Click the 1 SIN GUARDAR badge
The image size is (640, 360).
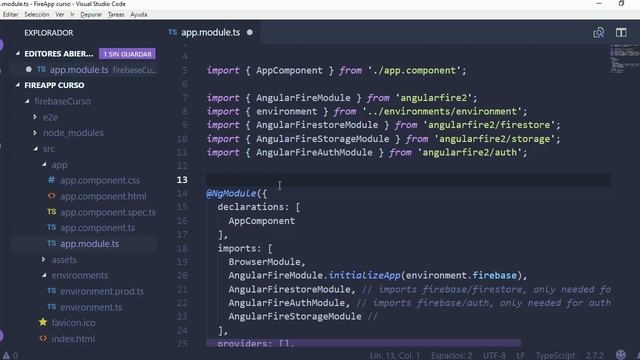coord(127,54)
